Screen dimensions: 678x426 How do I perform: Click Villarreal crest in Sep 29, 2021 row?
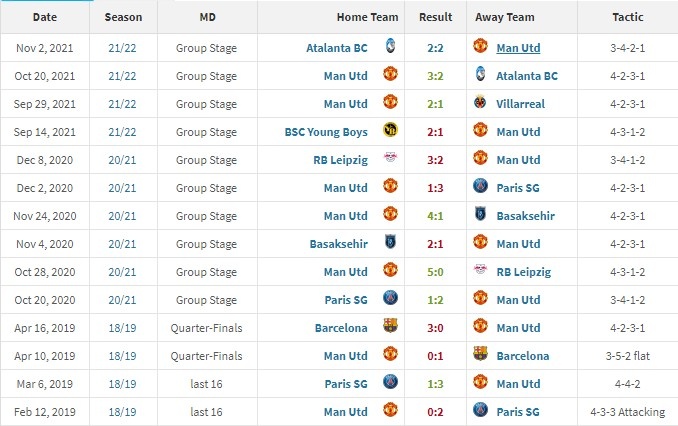pyautogui.click(x=480, y=102)
